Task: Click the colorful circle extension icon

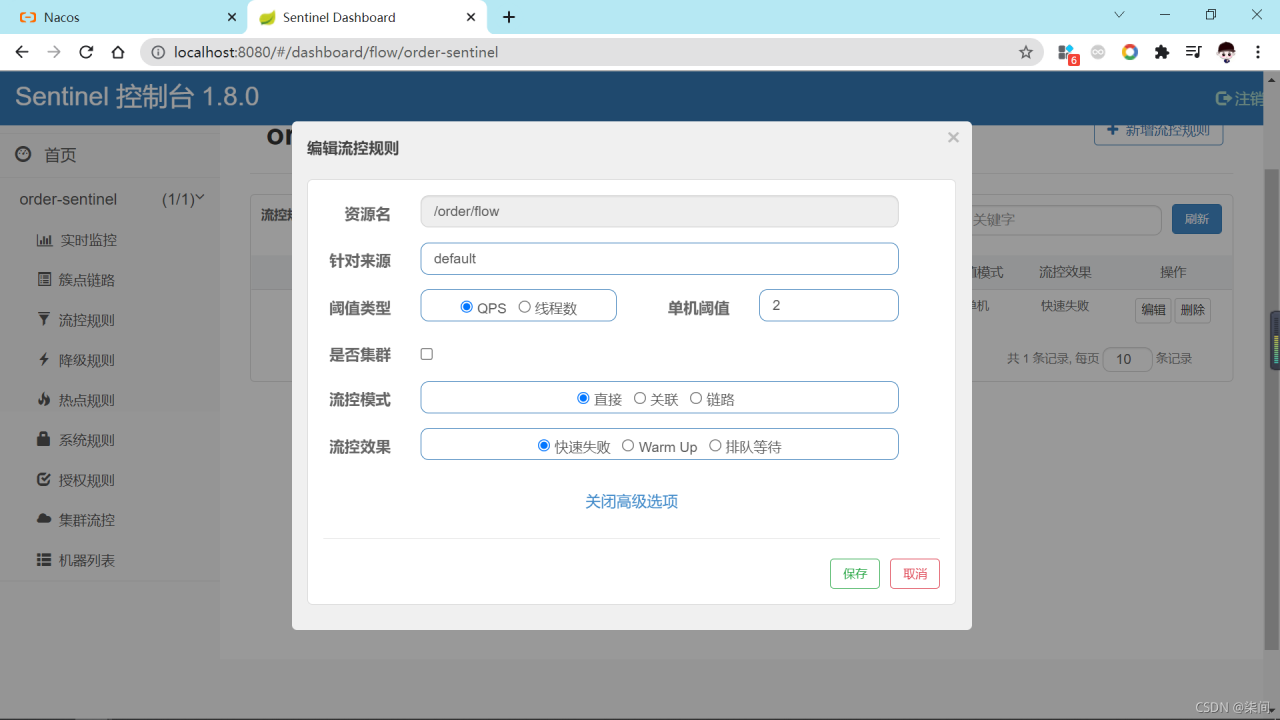Action: [1130, 52]
